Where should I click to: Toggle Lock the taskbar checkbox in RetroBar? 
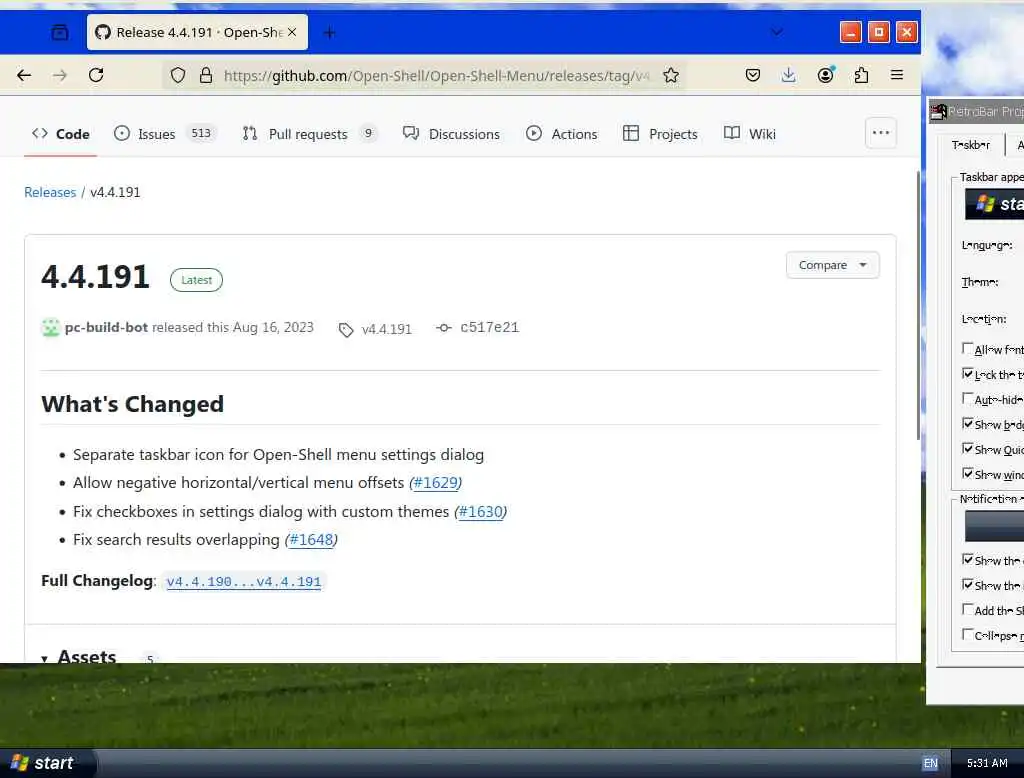tap(967, 374)
